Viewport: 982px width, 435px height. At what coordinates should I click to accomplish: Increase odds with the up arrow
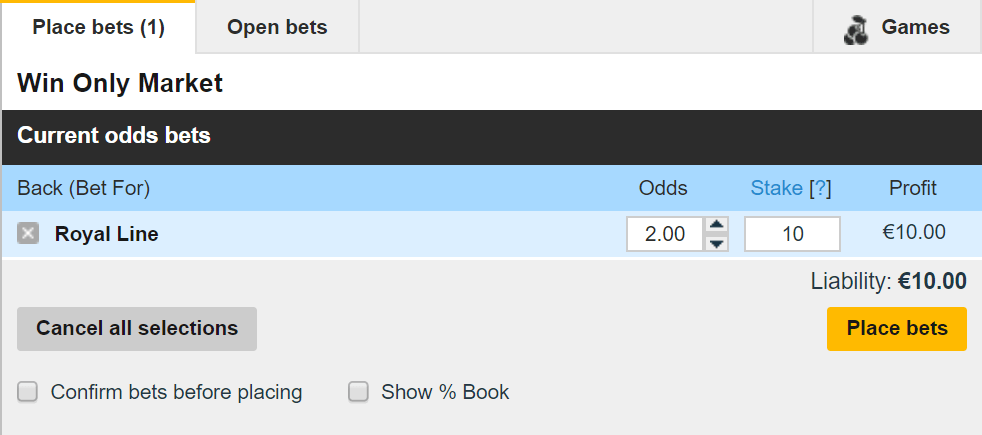716,225
